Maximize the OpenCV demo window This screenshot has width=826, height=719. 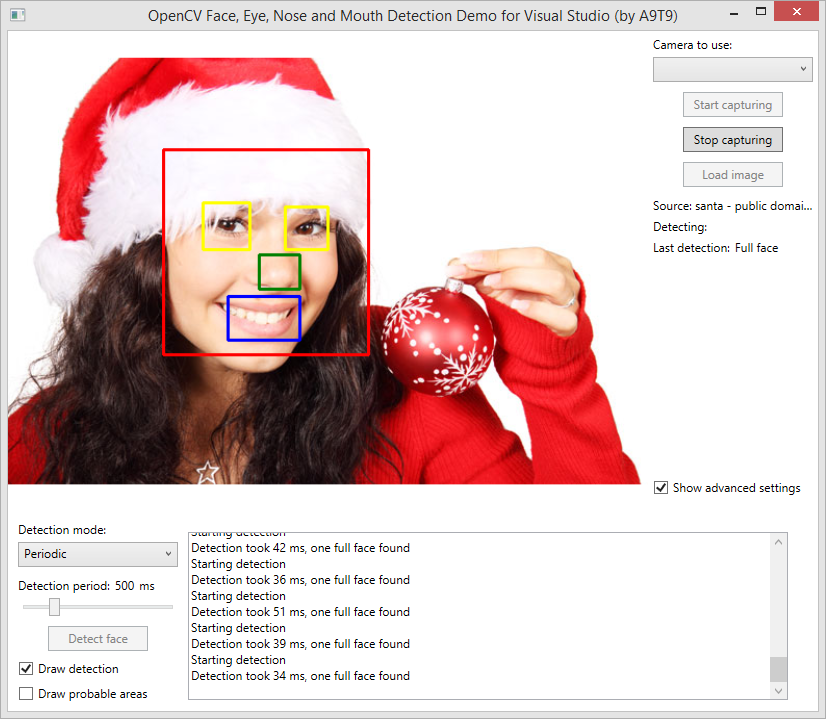[x=761, y=12]
